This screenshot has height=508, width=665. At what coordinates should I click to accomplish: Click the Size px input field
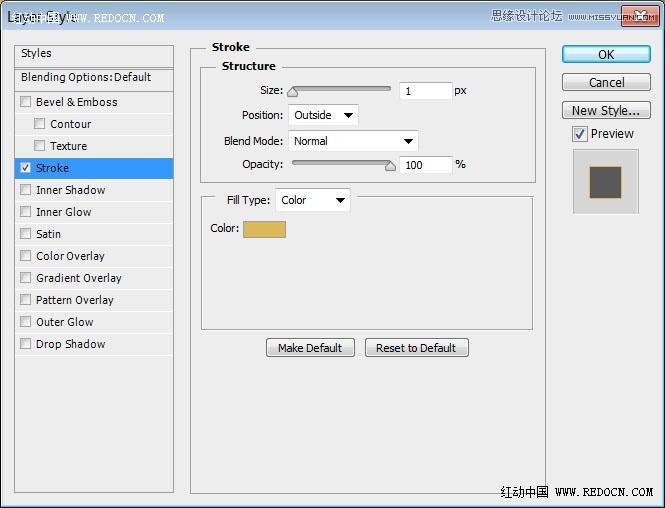425,91
